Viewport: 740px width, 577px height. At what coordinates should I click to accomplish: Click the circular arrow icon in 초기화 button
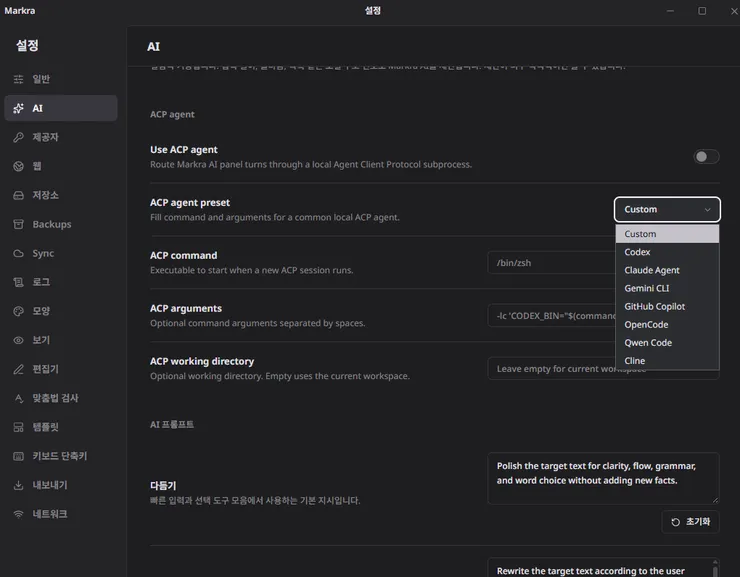(675, 522)
